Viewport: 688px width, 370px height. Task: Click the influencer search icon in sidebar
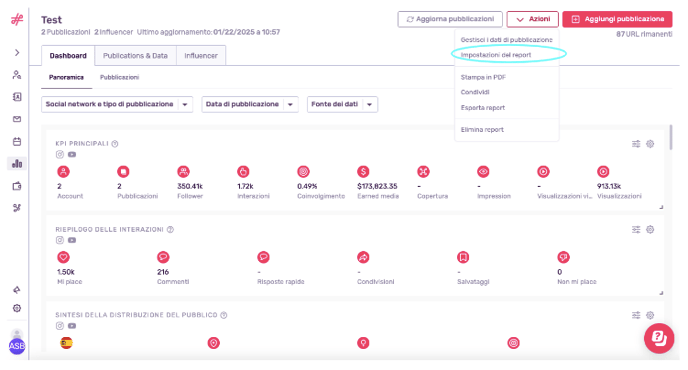pyautogui.click(x=17, y=75)
